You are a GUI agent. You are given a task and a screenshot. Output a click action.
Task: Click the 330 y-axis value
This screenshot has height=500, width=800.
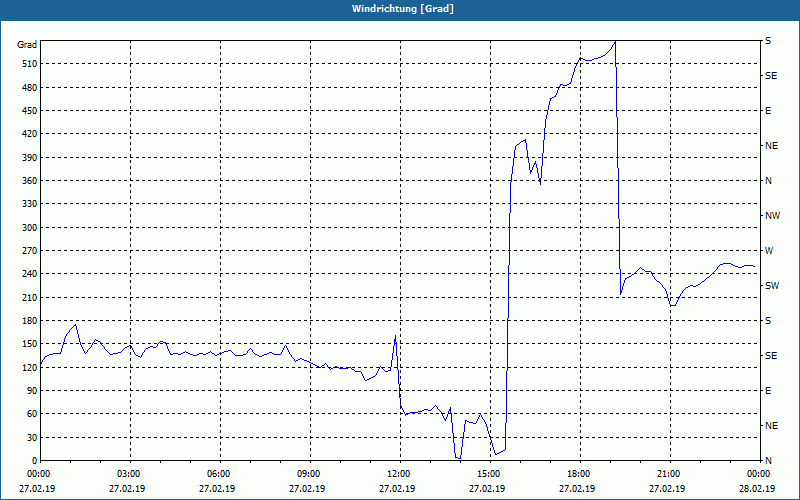pyautogui.click(x=28, y=204)
